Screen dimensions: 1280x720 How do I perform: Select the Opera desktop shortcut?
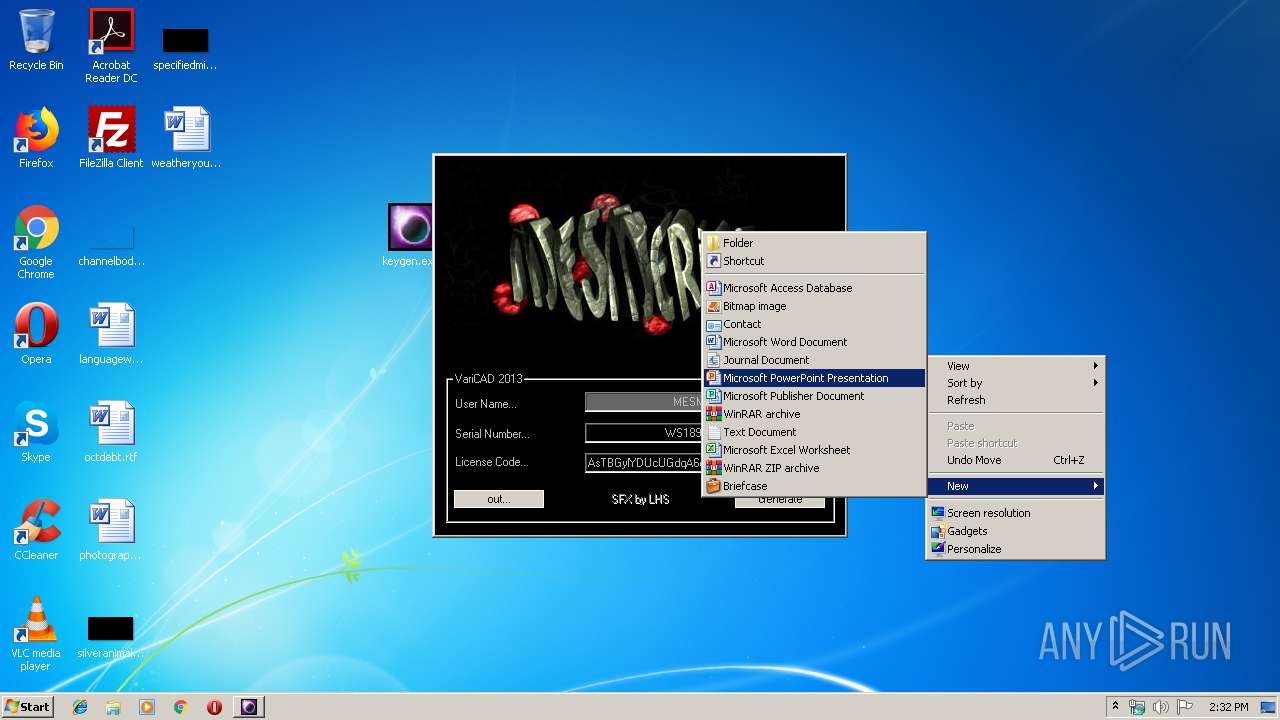(x=36, y=334)
